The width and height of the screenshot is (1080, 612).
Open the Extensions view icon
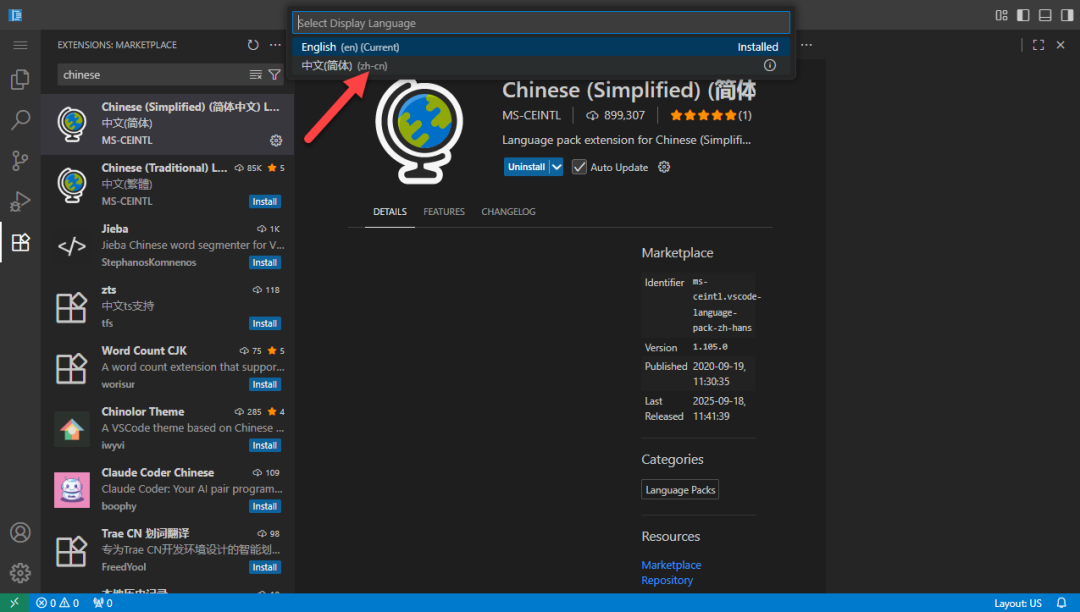pyautogui.click(x=20, y=242)
